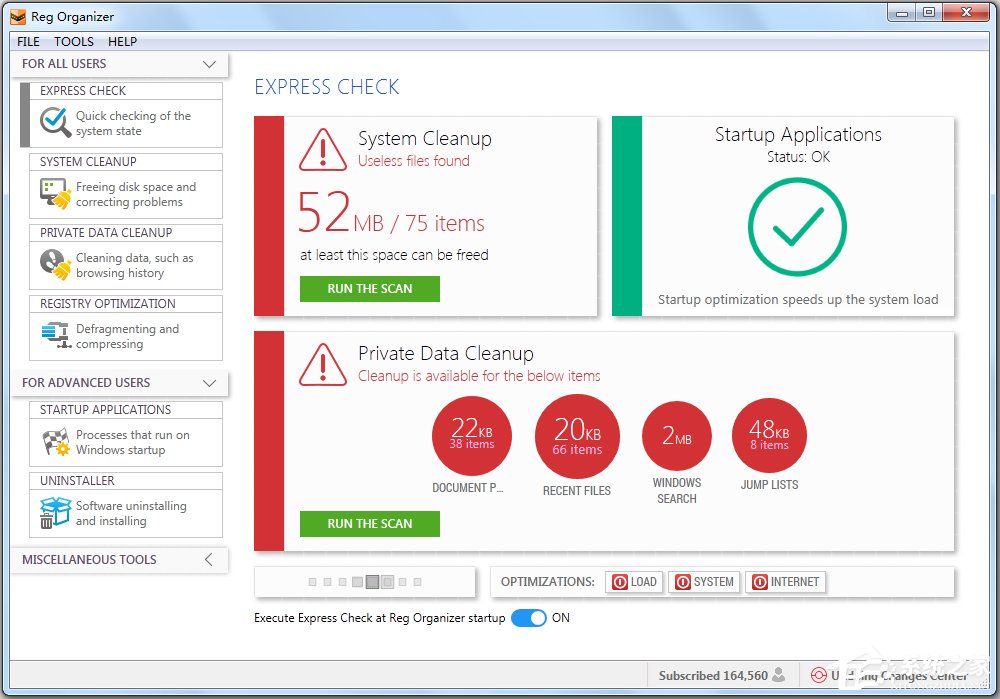This screenshot has width=1000, height=699.
Task: Click the Uninstaller box and trash icon
Action: pos(55,513)
